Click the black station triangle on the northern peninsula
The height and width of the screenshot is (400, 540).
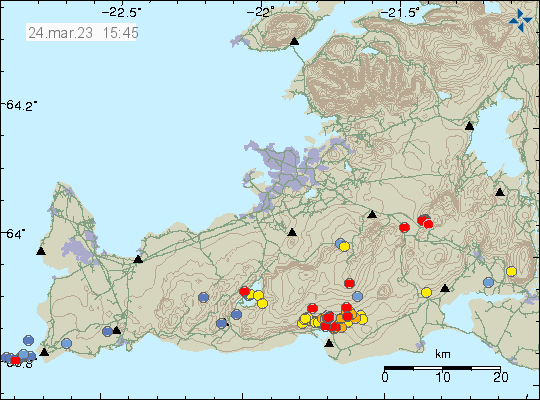(x=294, y=41)
